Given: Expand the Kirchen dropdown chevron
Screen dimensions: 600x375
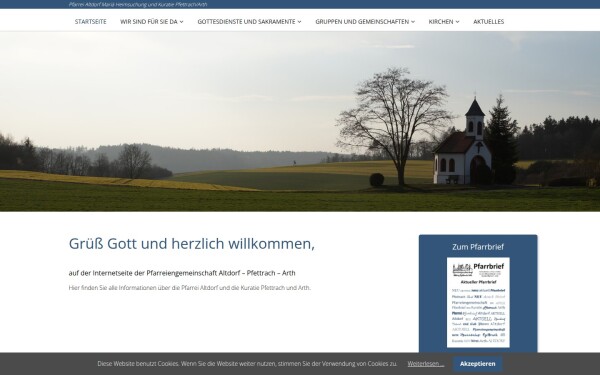Looking at the screenshot, I should (x=457, y=22).
